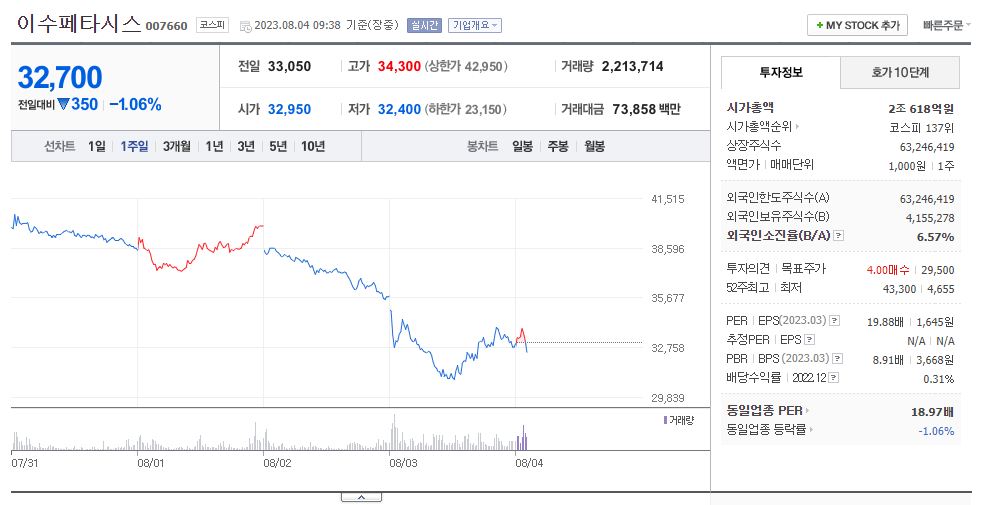Viewport: 984px width, 505px height.
Task: Click the -1.06% change under the price
Action: (x=136, y=105)
